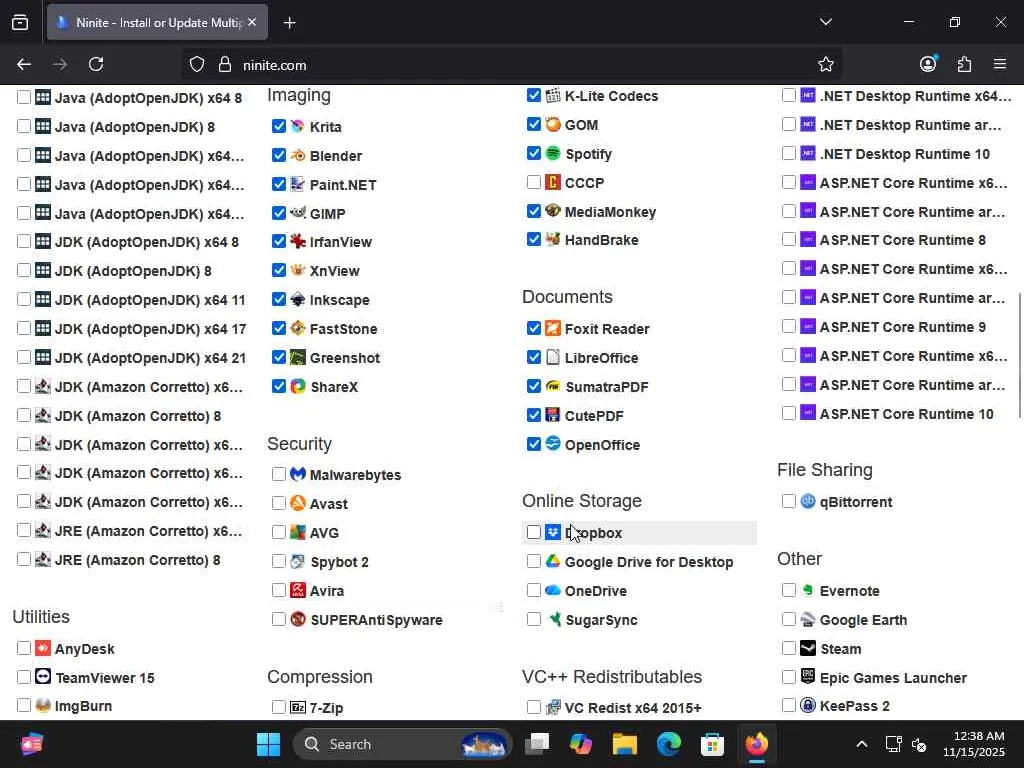Click the Epic Games Launcher icon
Viewport: 1024px width, 768px height.
pyautogui.click(x=808, y=677)
